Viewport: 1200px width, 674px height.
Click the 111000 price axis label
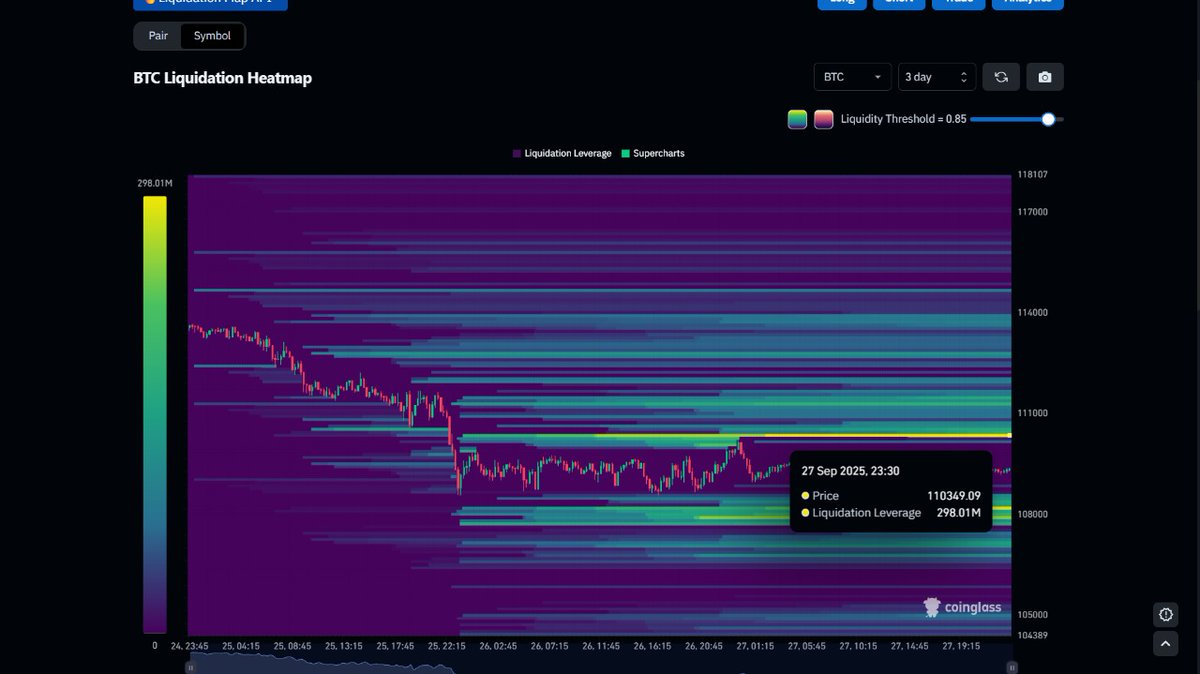[1034, 413]
